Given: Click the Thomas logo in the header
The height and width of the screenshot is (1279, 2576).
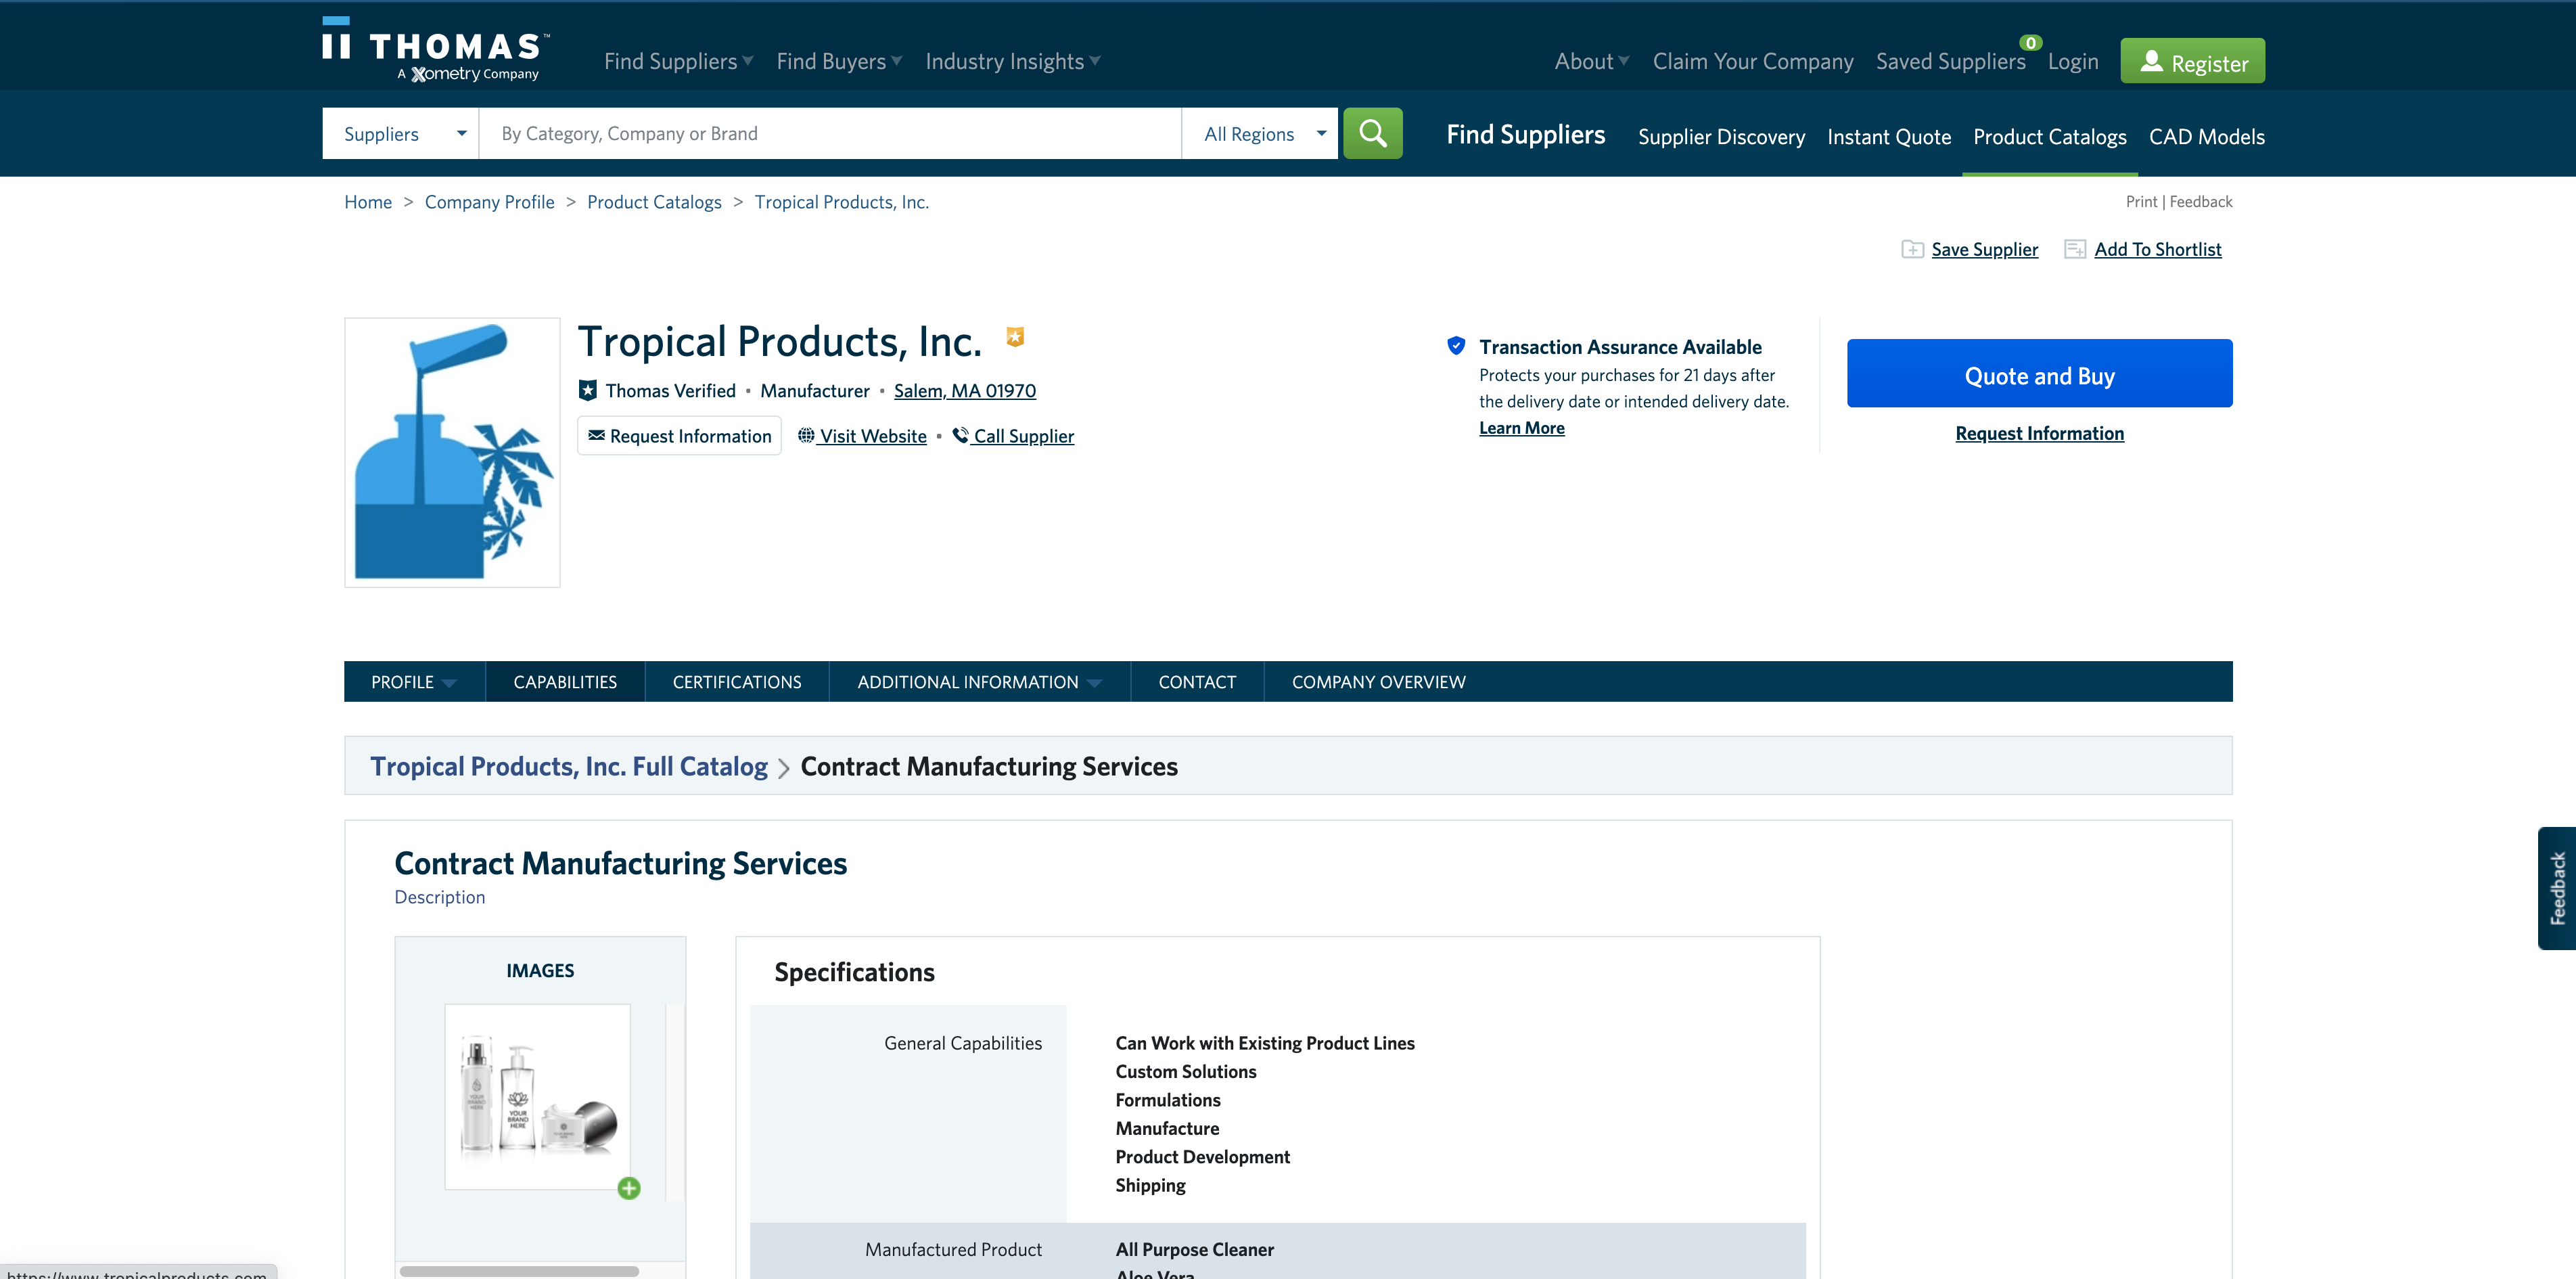Looking at the screenshot, I should tap(436, 49).
